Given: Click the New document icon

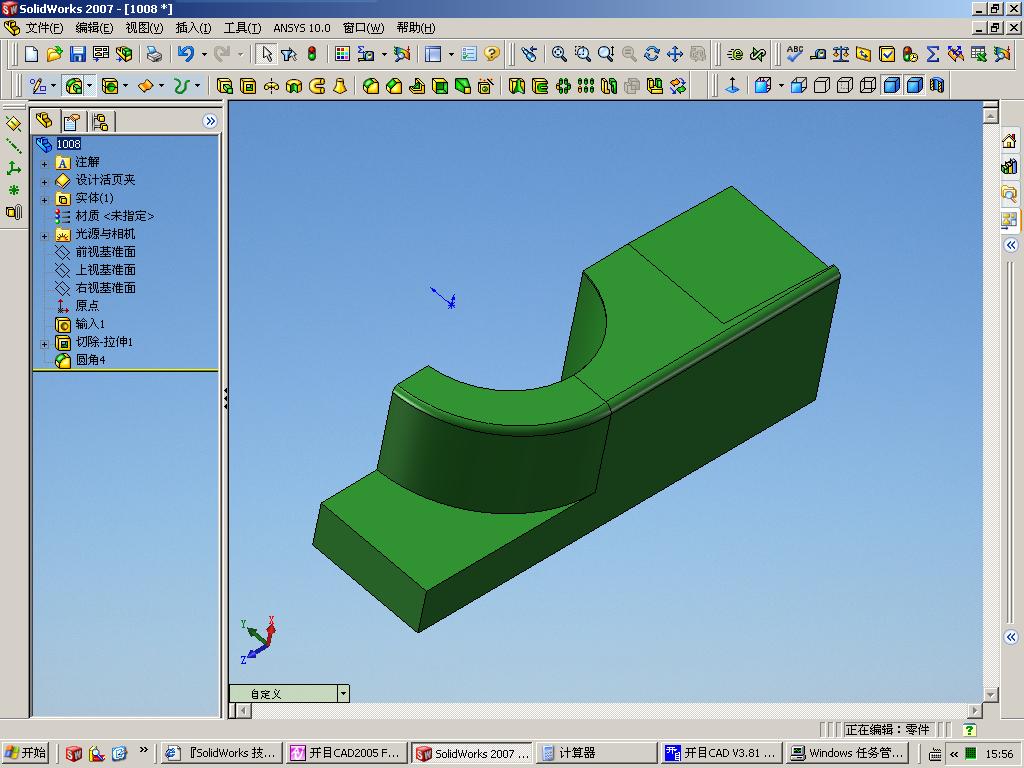Looking at the screenshot, I should pos(31,54).
